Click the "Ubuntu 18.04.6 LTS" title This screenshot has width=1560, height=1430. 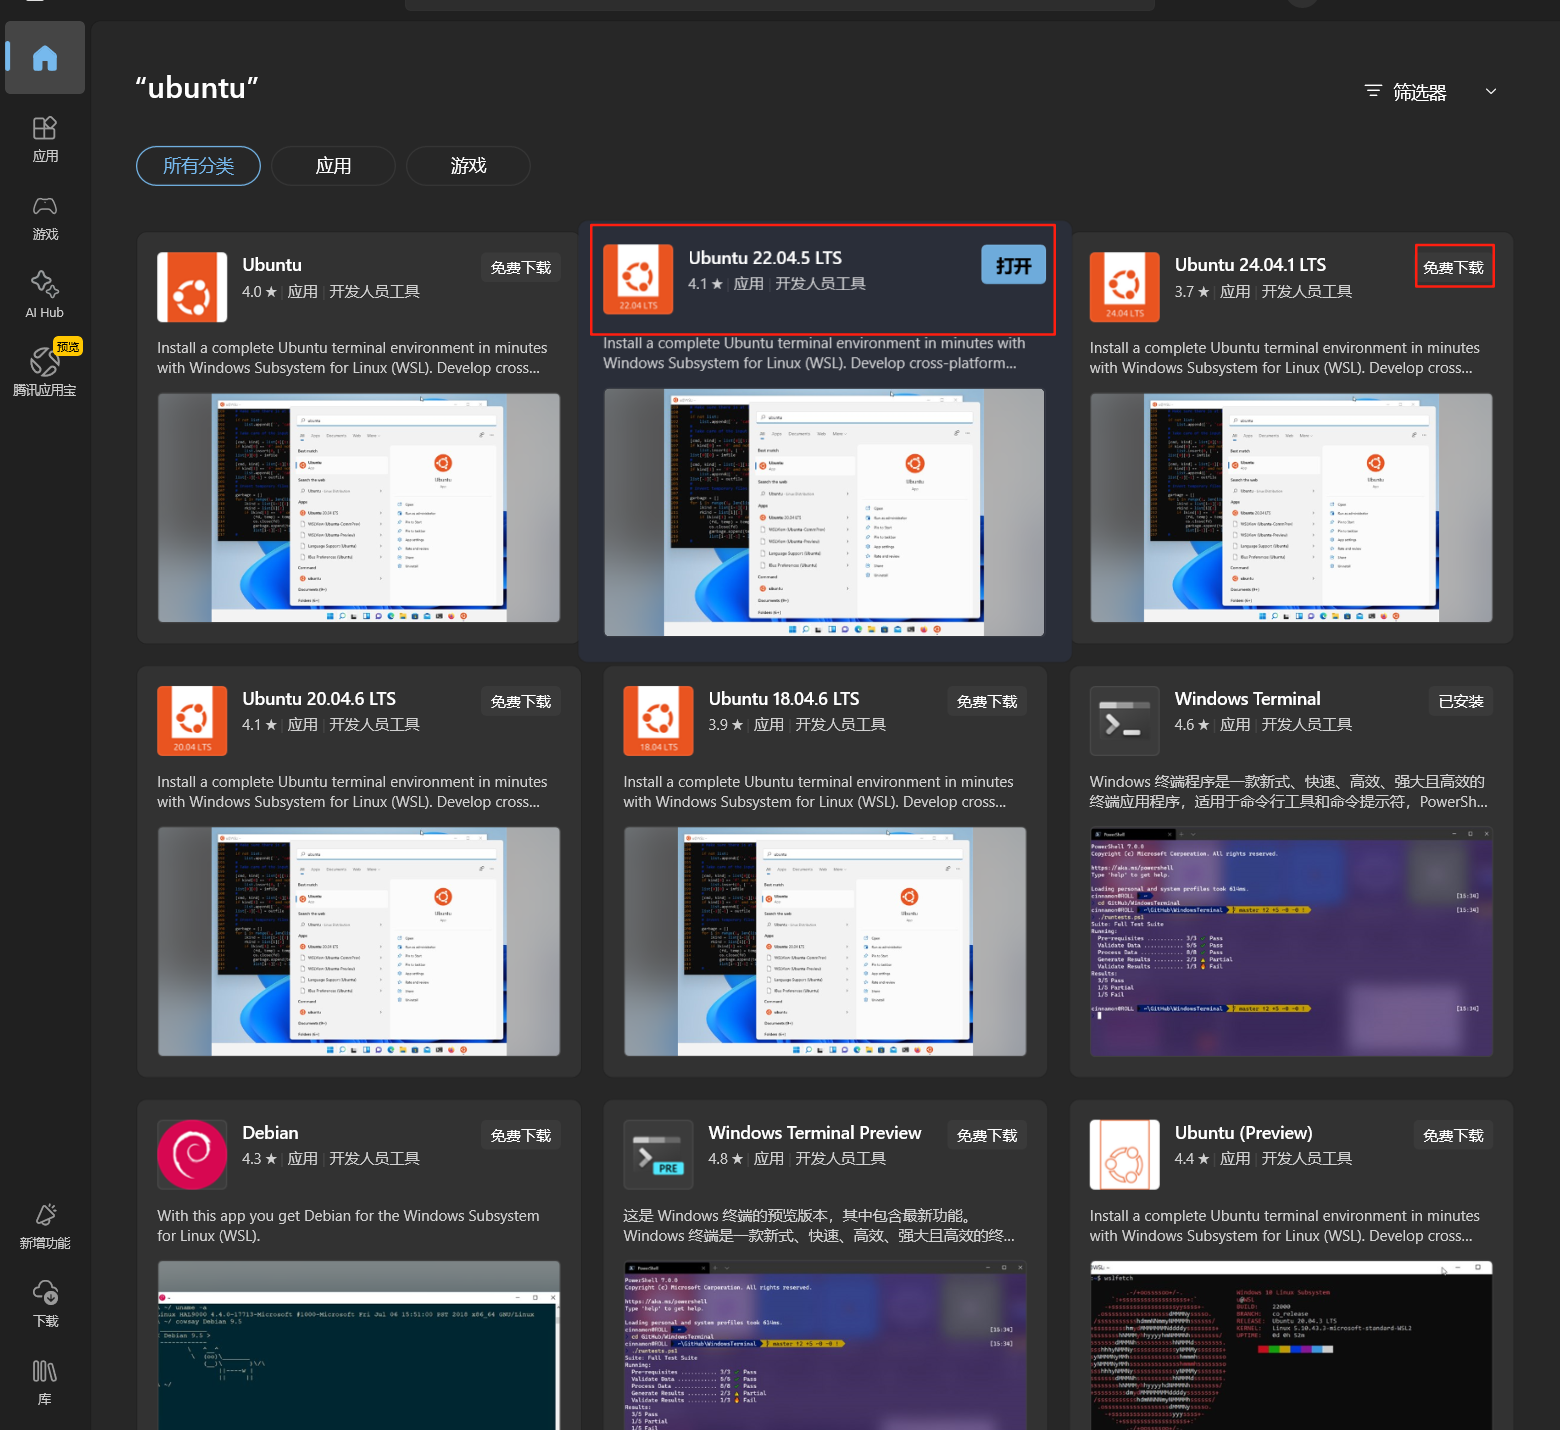tap(784, 699)
